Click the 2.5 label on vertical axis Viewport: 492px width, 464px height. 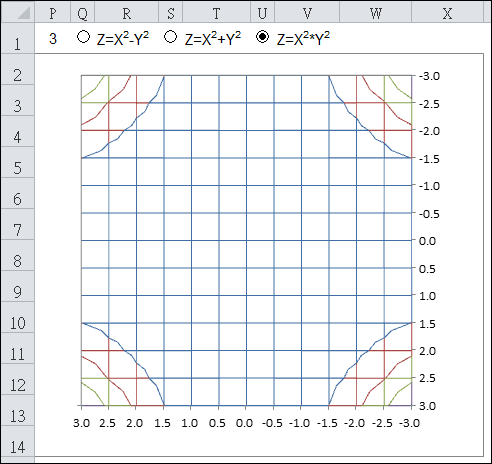pos(427,378)
